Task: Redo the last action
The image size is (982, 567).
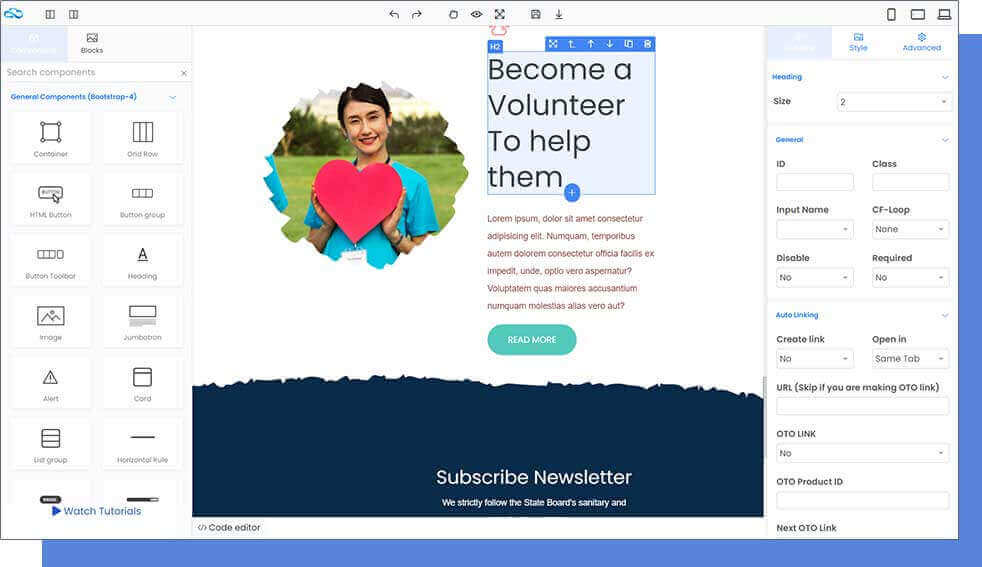Action: 416,14
